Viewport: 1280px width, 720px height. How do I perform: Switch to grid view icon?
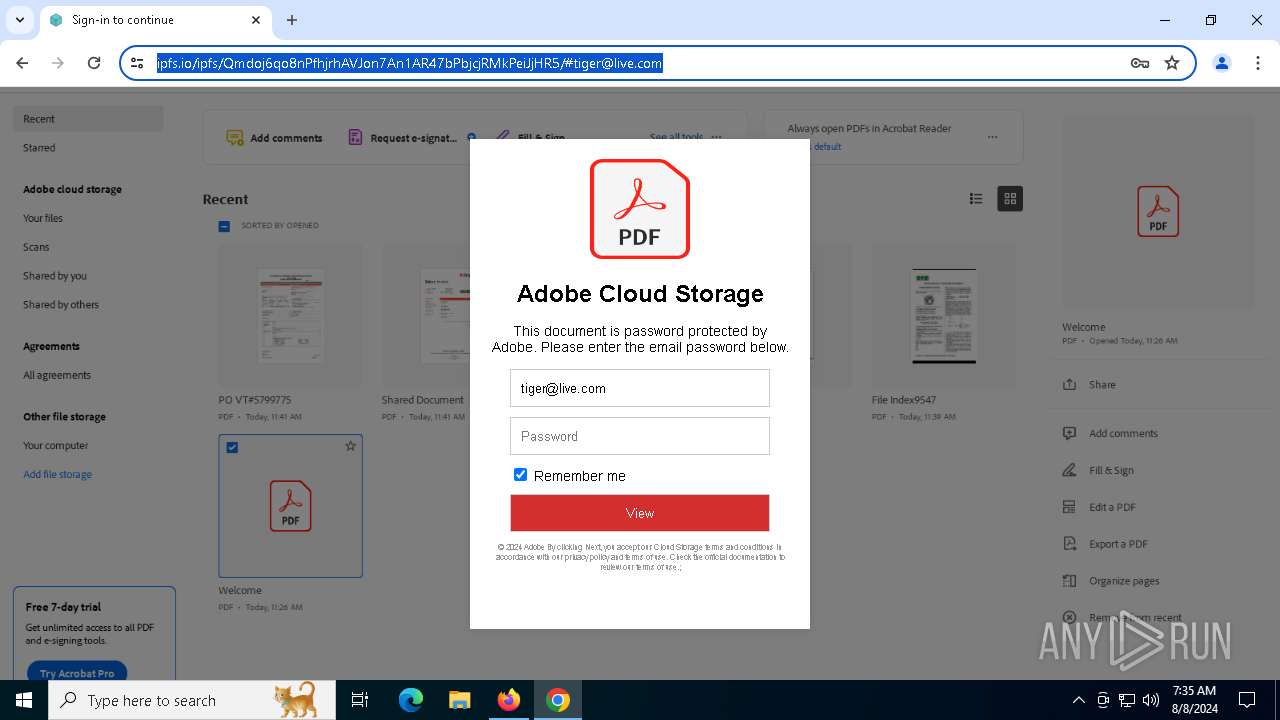(x=1010, y=199)
